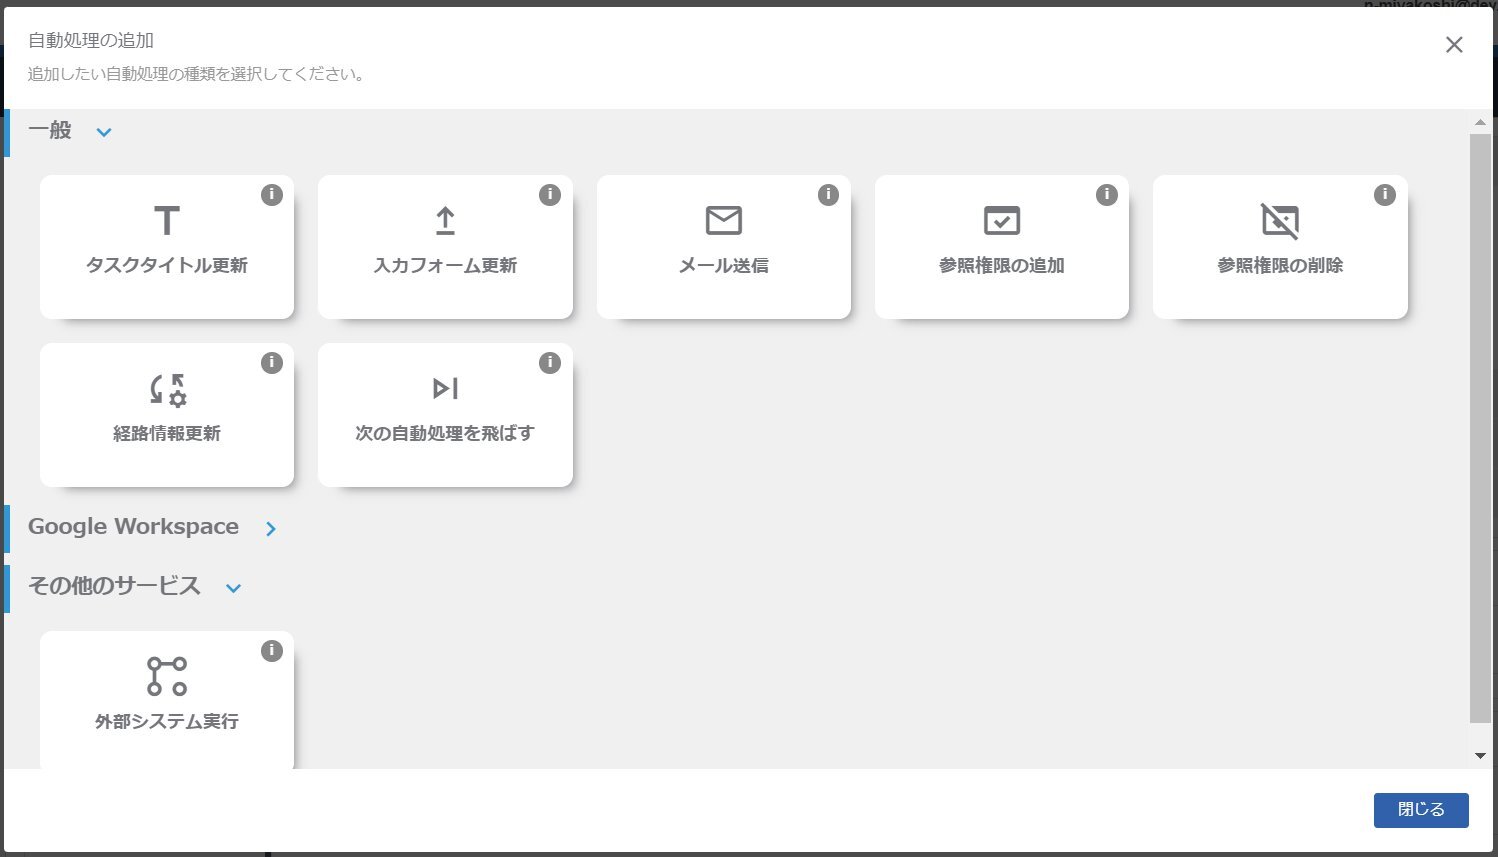Click the 閉じる button
This screenshot has height=857, width=1498.
(1421, 810)
